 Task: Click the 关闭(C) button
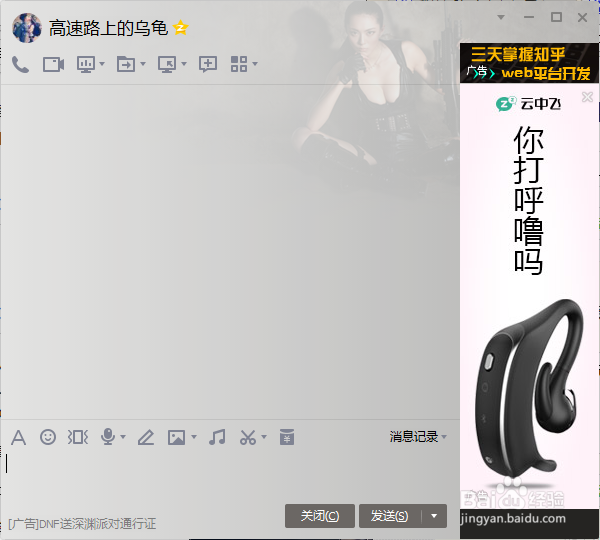coord(320,516)
